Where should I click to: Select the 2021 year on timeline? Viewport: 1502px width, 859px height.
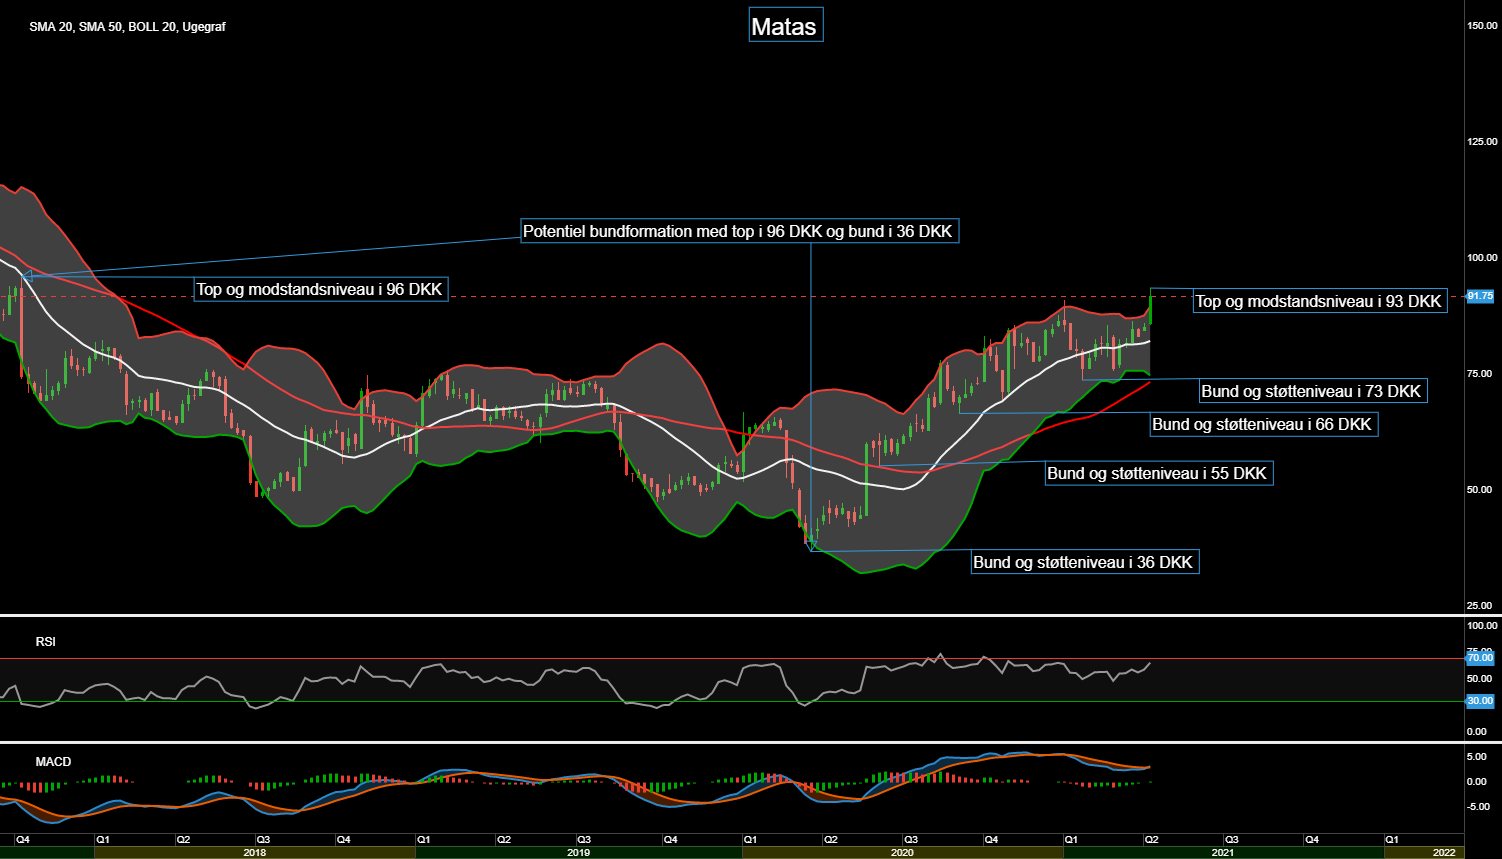tap(1223, 853)
